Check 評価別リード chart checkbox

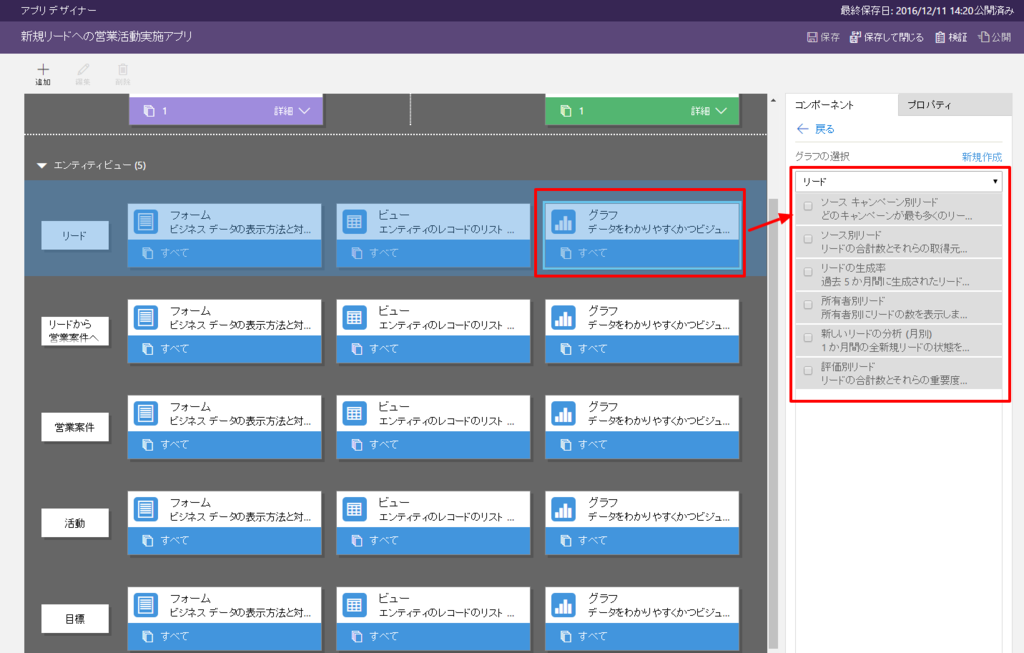(x=808, y=370)
